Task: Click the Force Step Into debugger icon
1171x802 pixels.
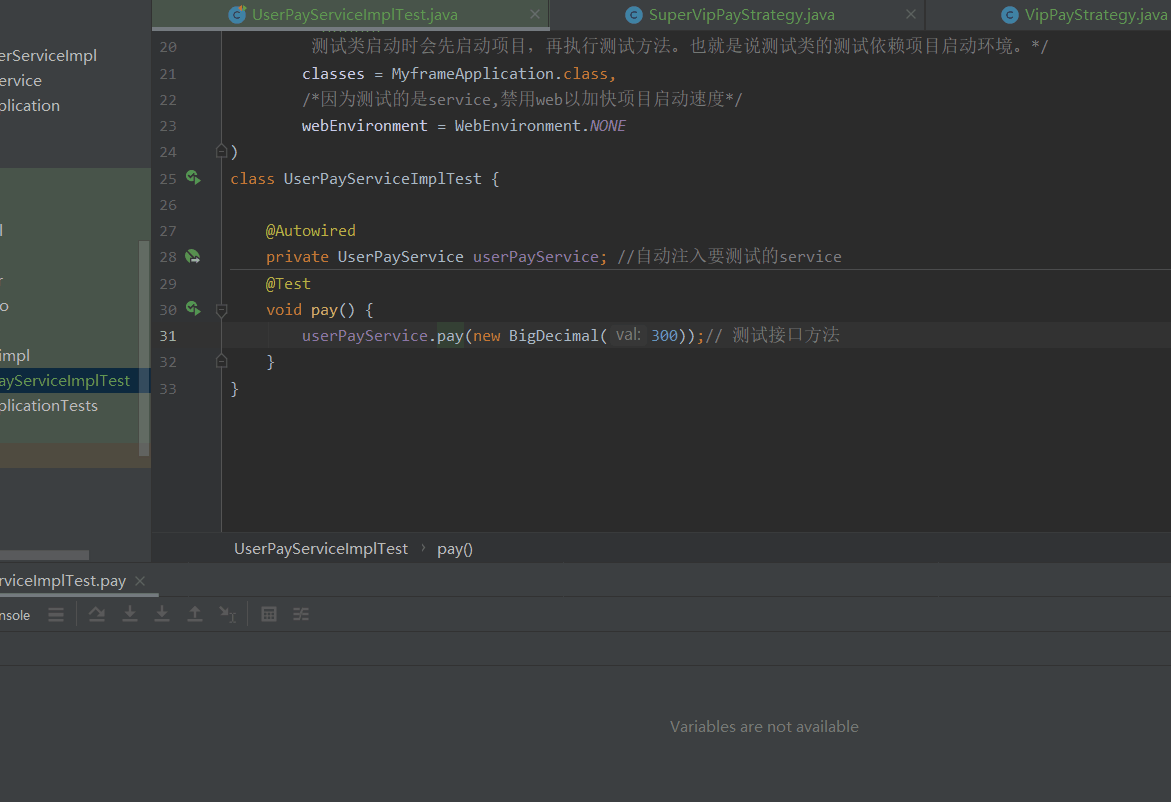Action: (x=162, y=615)
